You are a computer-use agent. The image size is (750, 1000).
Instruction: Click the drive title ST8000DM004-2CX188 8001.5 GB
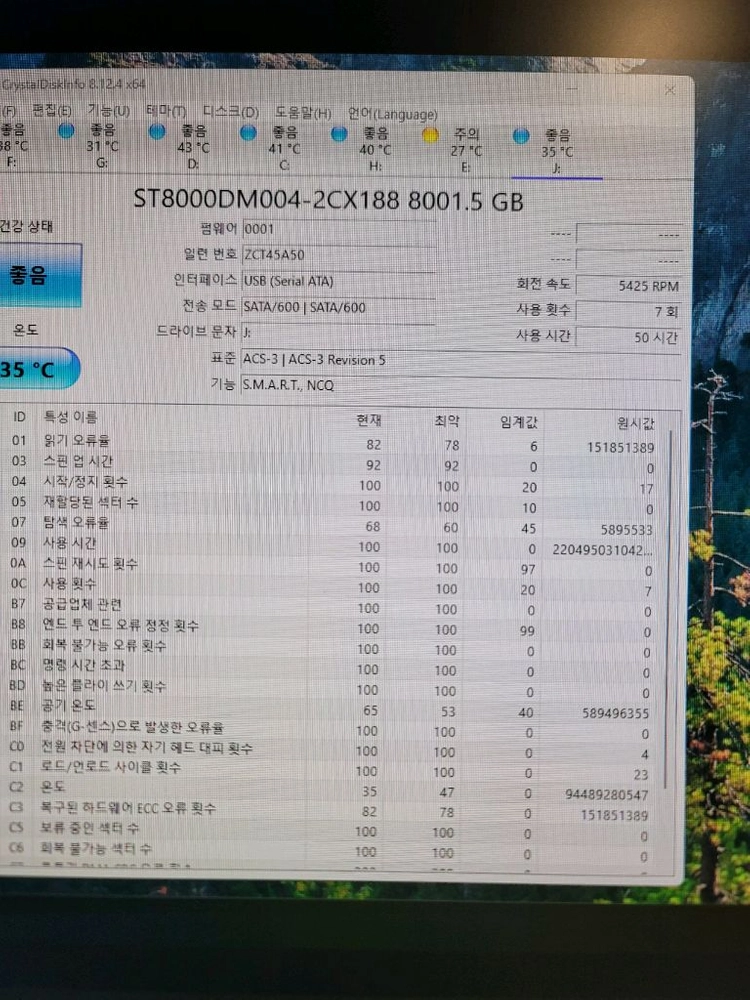point(328,201)
